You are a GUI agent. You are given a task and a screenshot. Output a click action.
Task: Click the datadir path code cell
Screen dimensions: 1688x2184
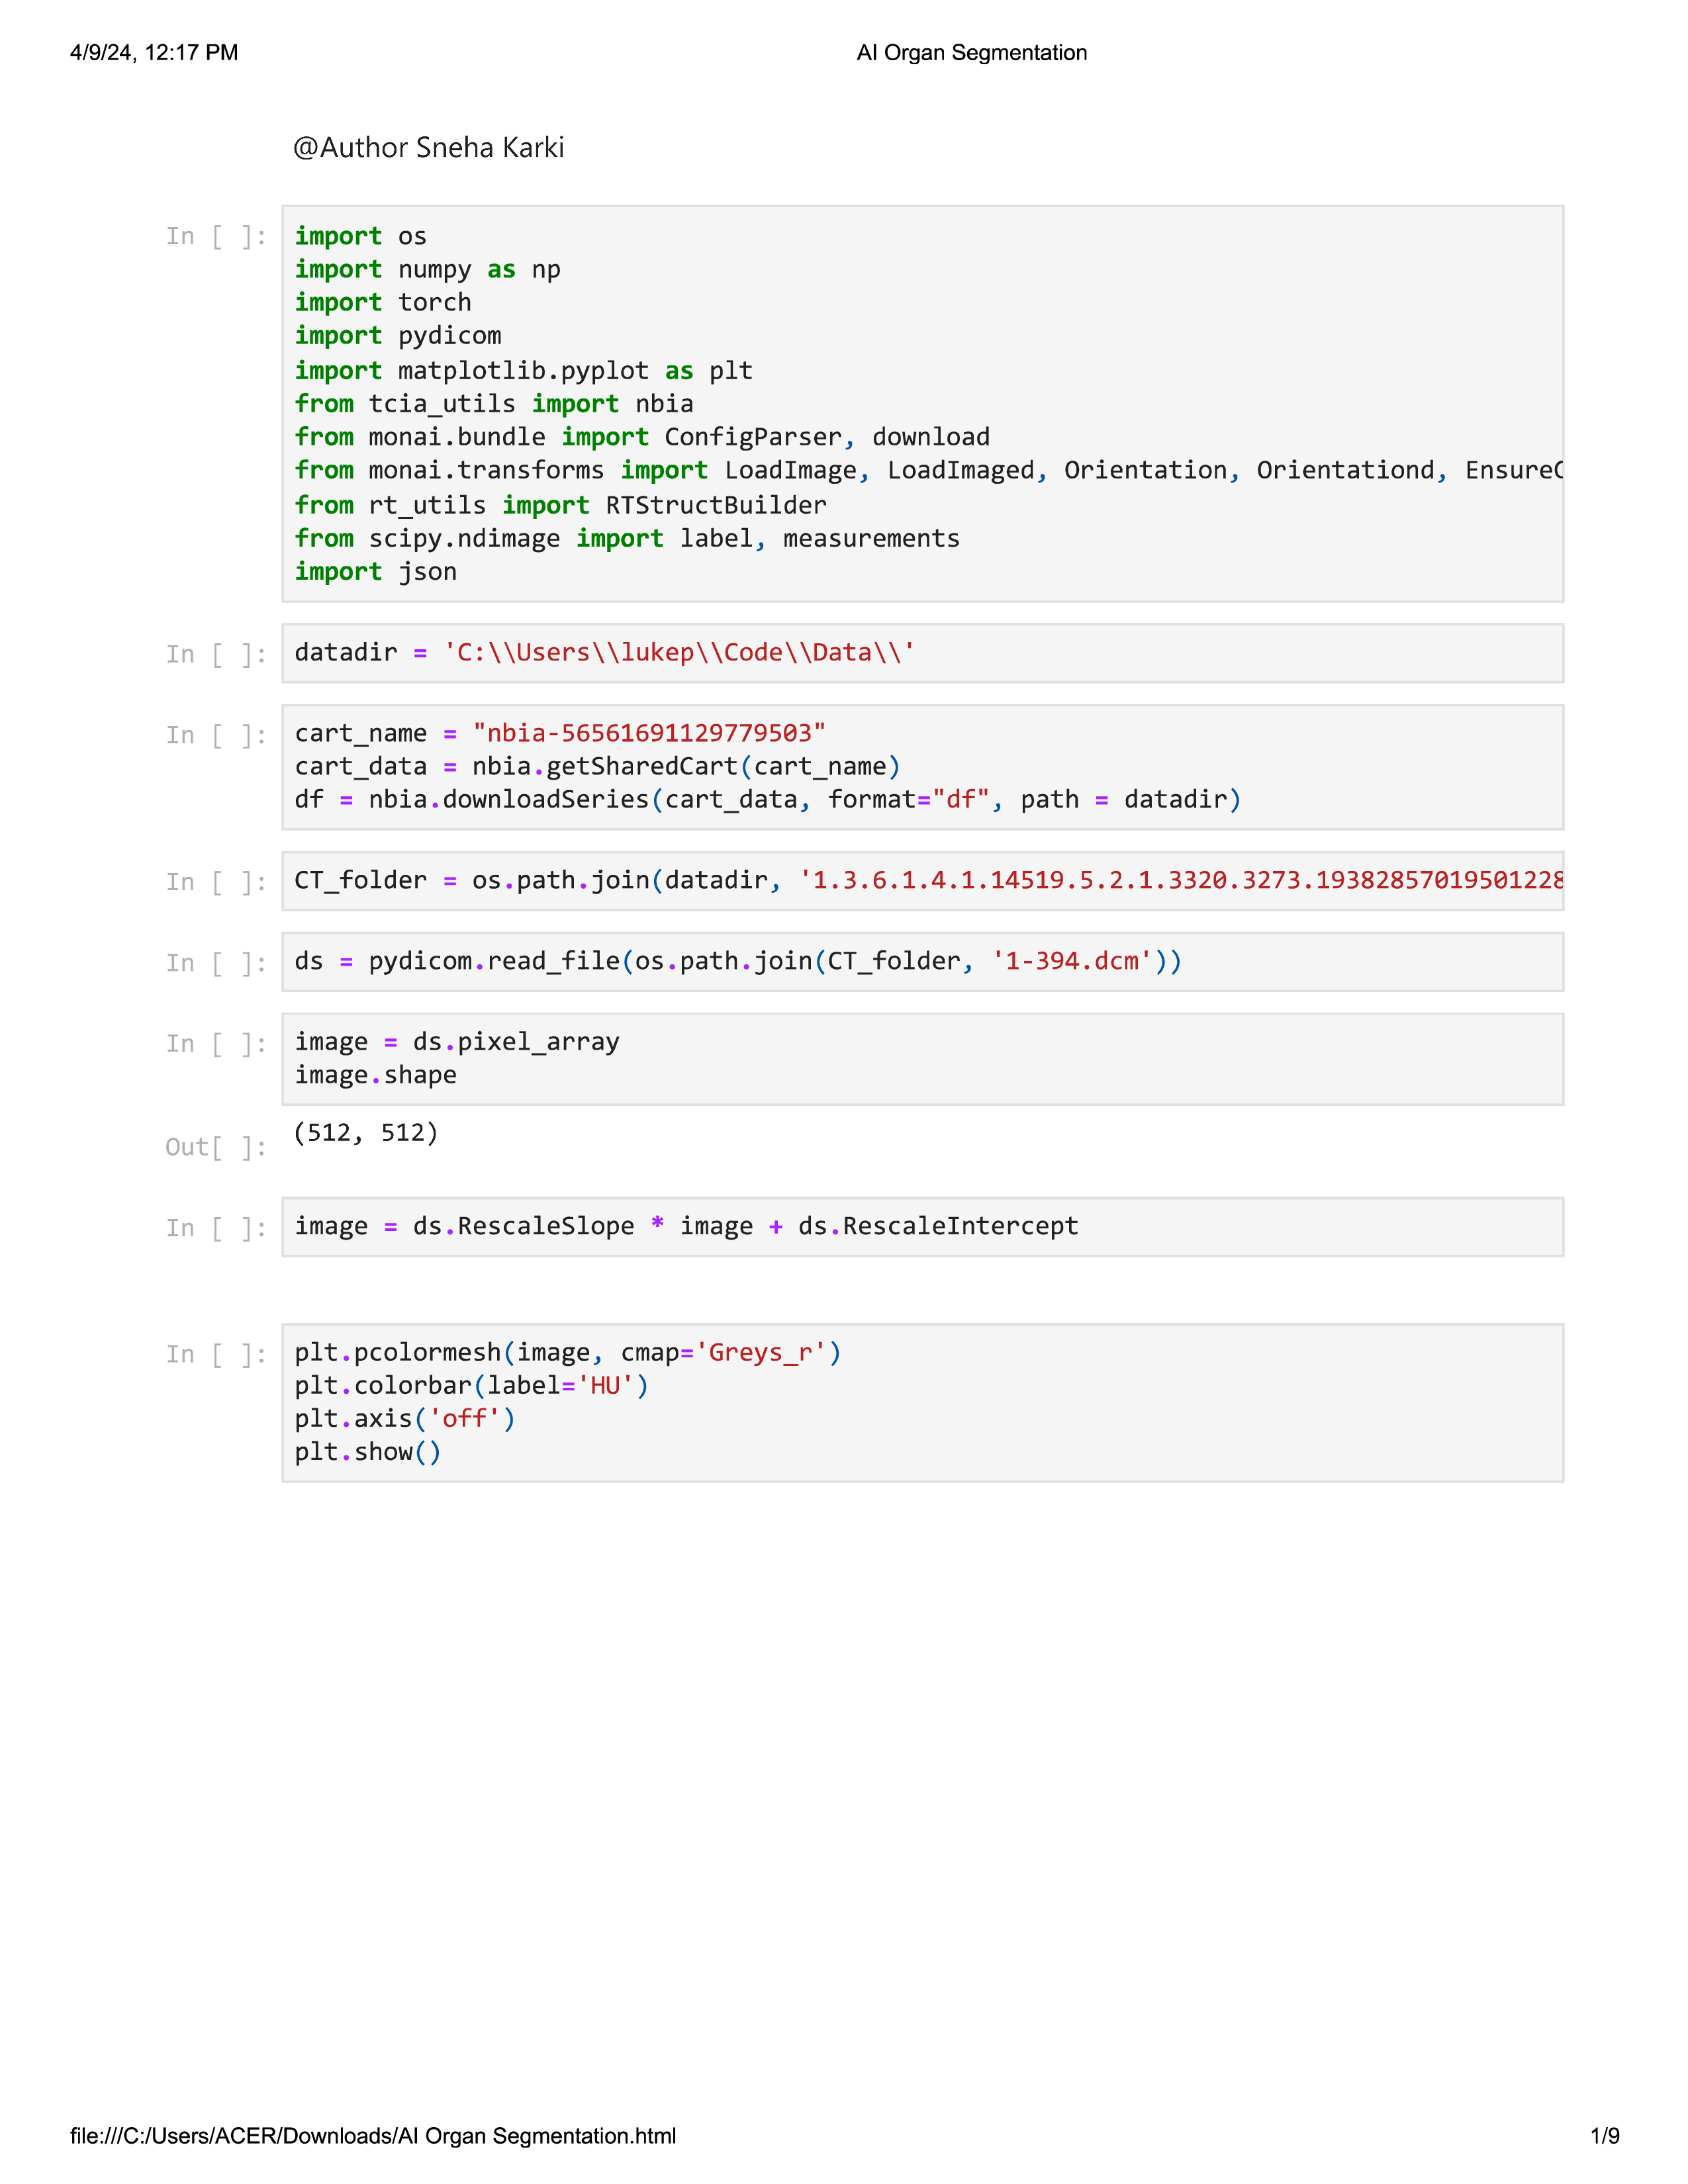pyautogui.click(x=922, y=653)
